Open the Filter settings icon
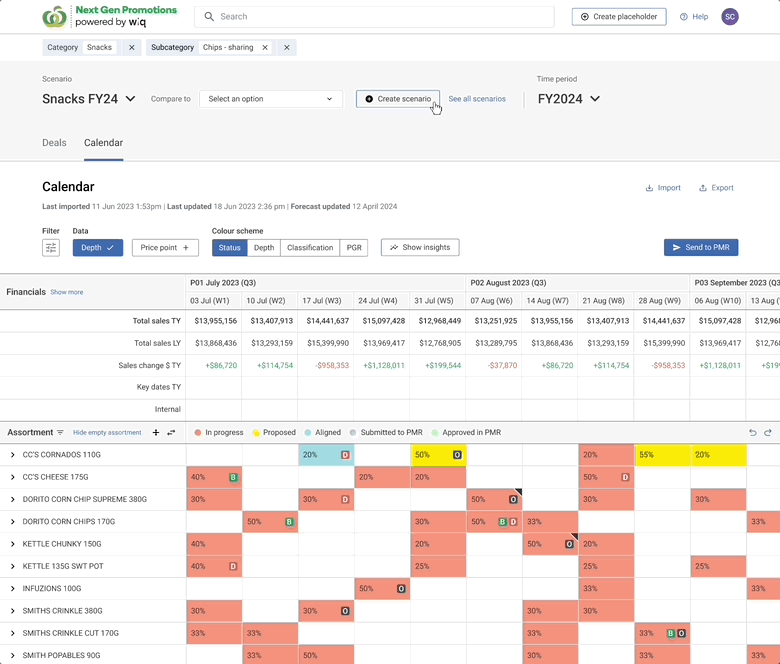The image size is (780, 664). [x=51, y=247]
